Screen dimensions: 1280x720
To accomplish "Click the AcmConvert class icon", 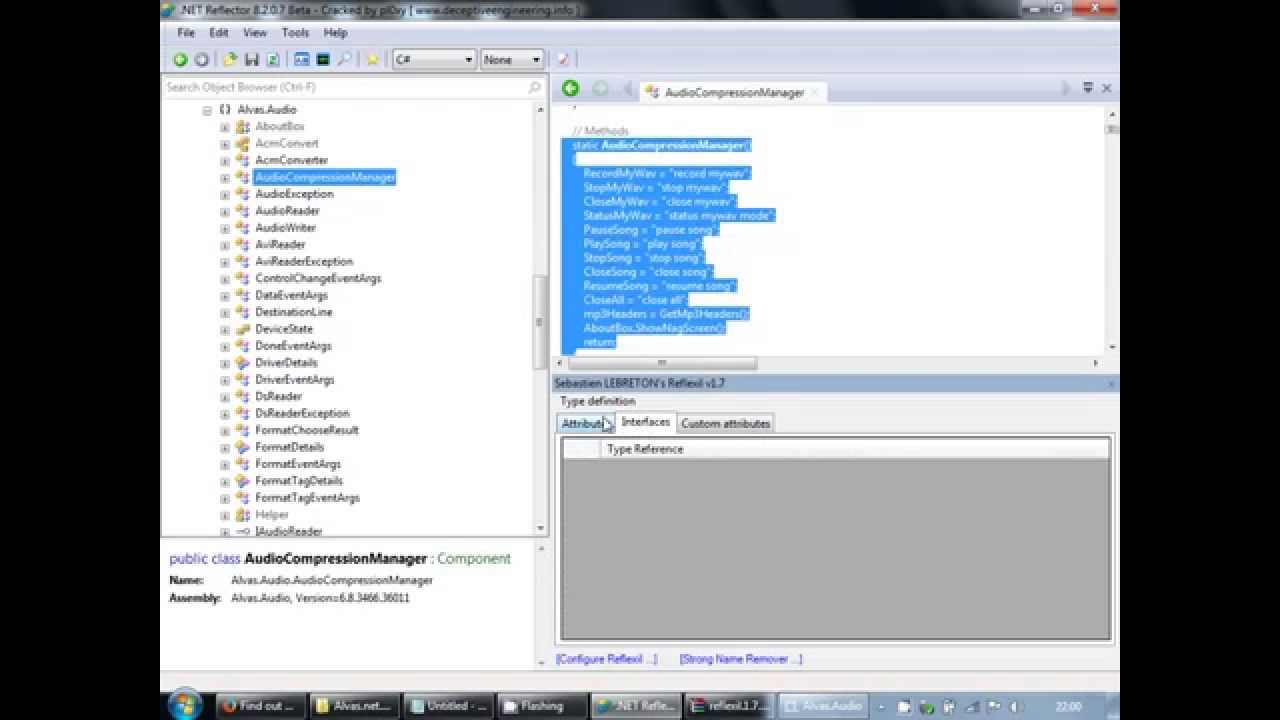I will point(242,144).
